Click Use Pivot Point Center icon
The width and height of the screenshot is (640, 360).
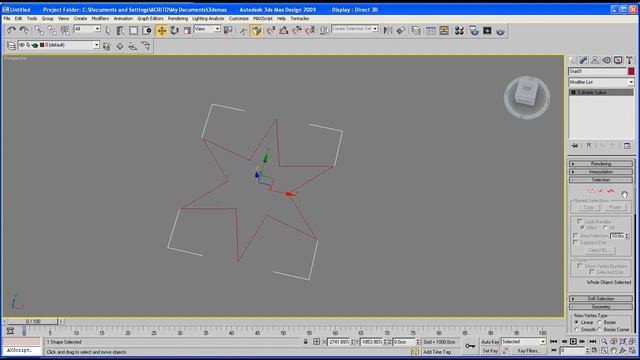(228, 30)
